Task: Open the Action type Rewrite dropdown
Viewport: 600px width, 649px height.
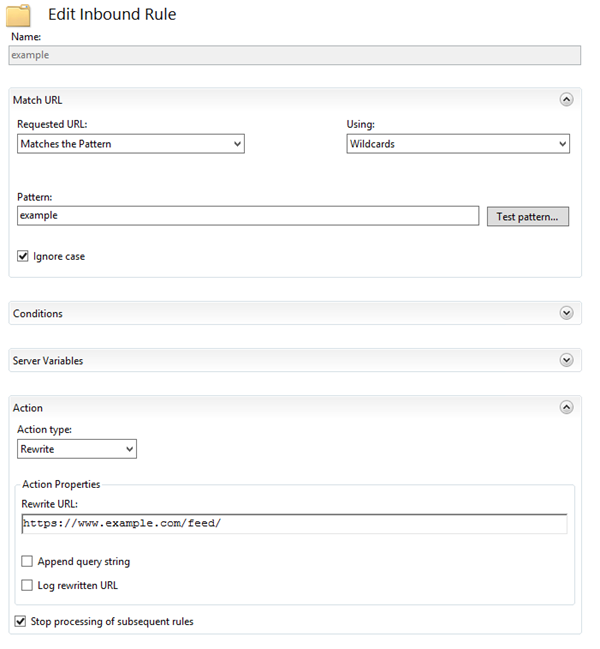Action: coord(77,449)
